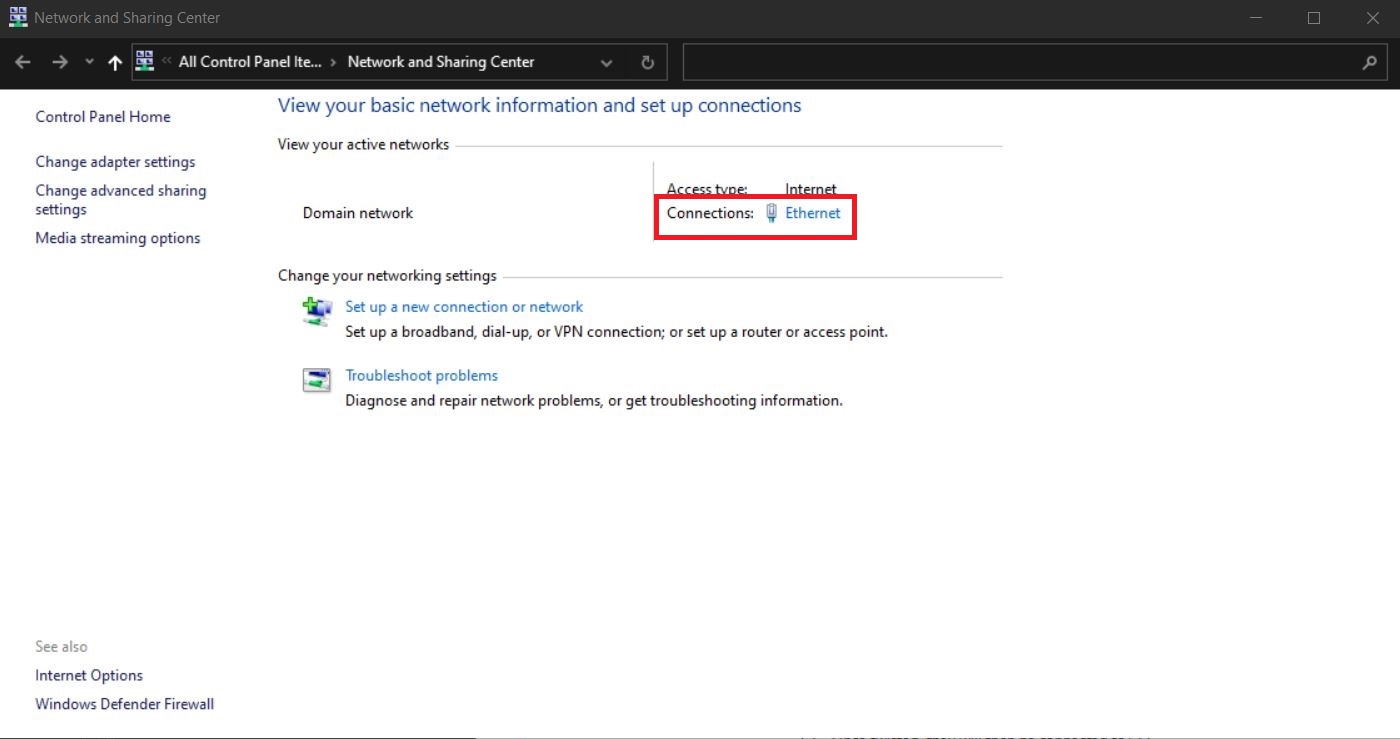Click the Up one level arrow
The width and height of the screenshot is (1400, 739).
pos(115,63)
